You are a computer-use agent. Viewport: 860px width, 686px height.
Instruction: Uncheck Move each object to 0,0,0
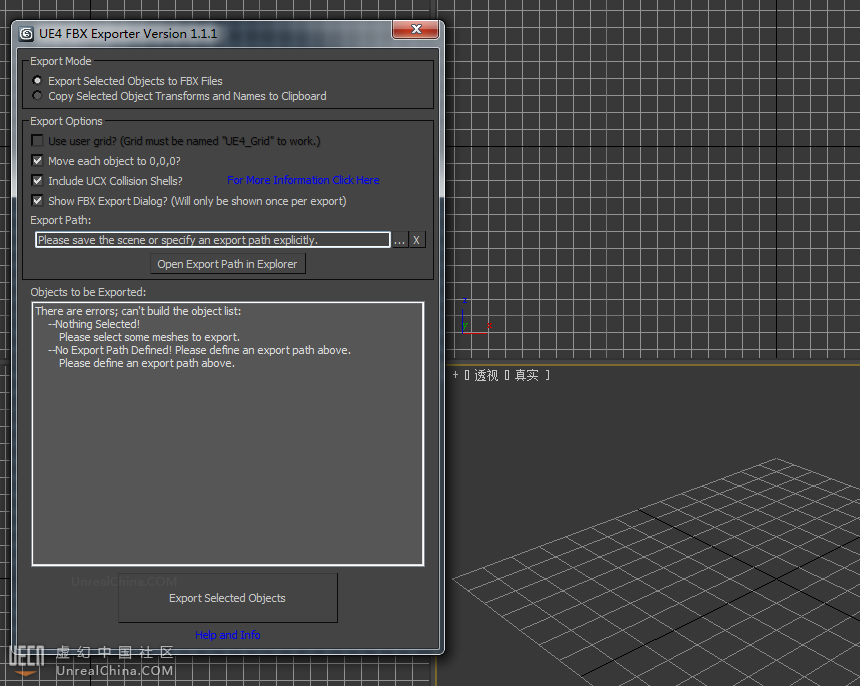pos(37,161)
